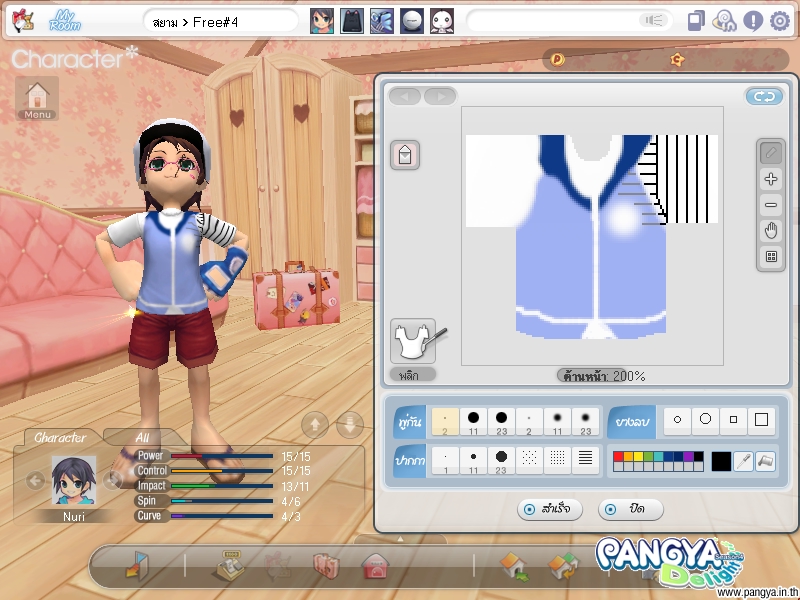Click the house with green arrow icon

click(x=515, y=567)
